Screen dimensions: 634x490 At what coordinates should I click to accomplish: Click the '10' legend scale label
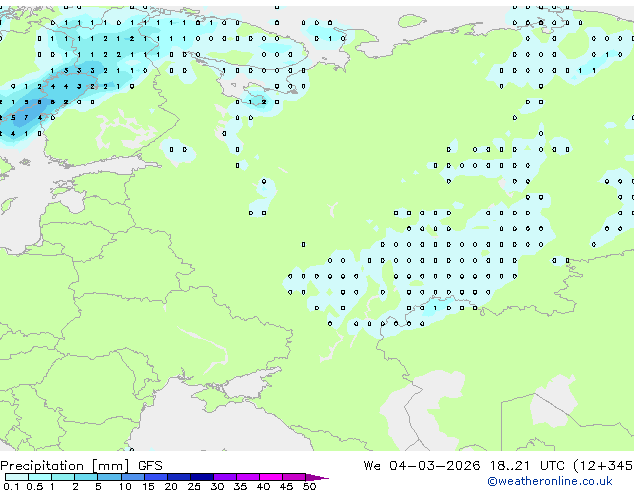pyautogui.click(x=125, y=486)
